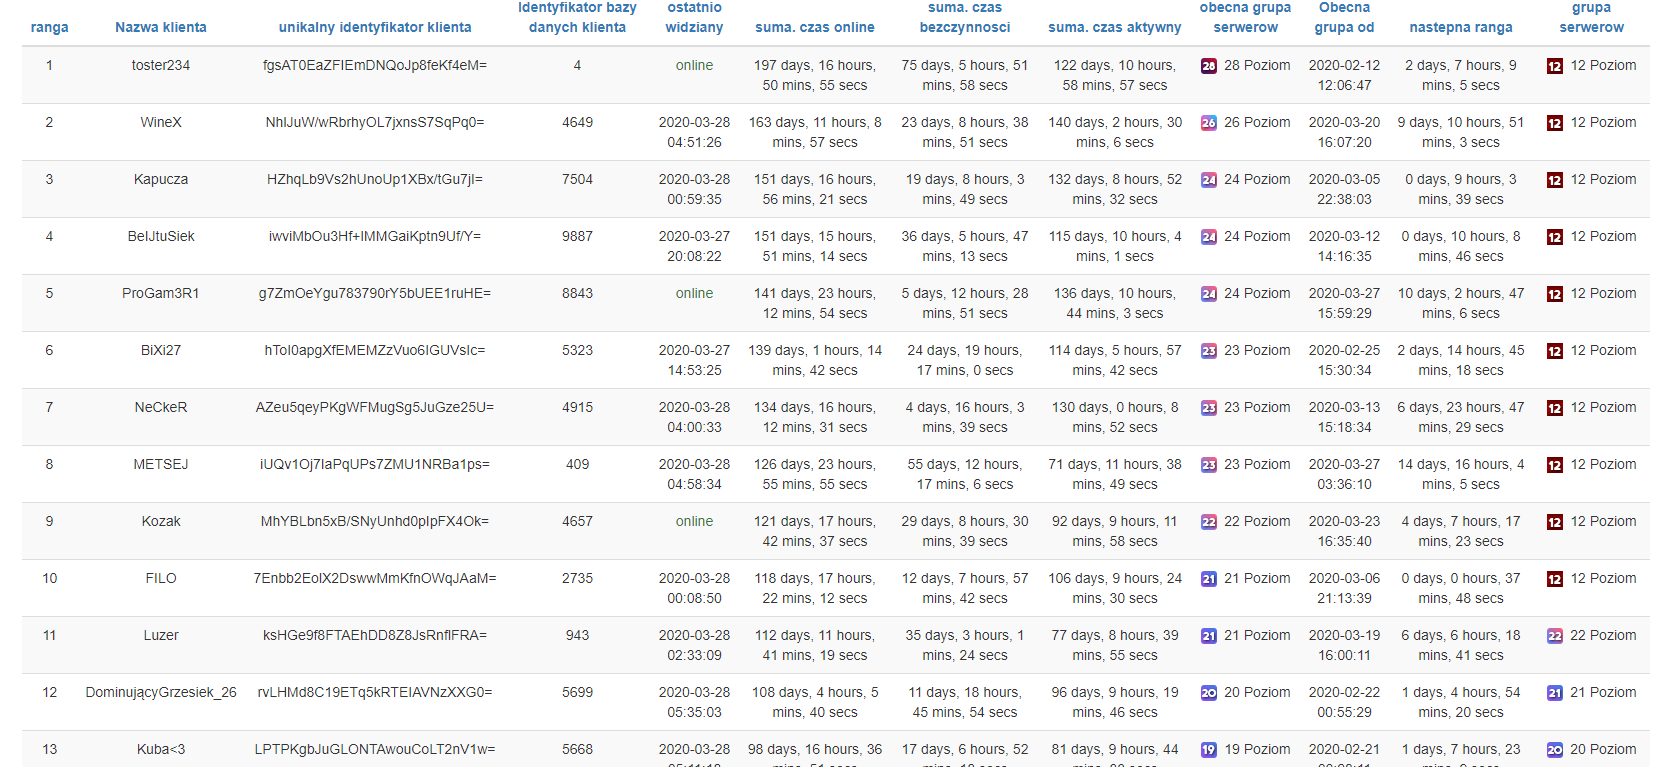Click METSEJ's idle time 55 days, 12 hours

pyautogui.click(x=965, y=474)
